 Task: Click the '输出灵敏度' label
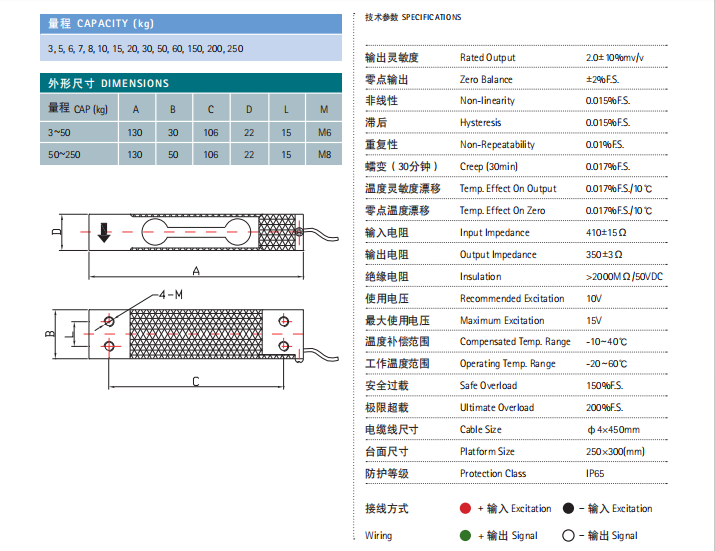coord(392,57)
